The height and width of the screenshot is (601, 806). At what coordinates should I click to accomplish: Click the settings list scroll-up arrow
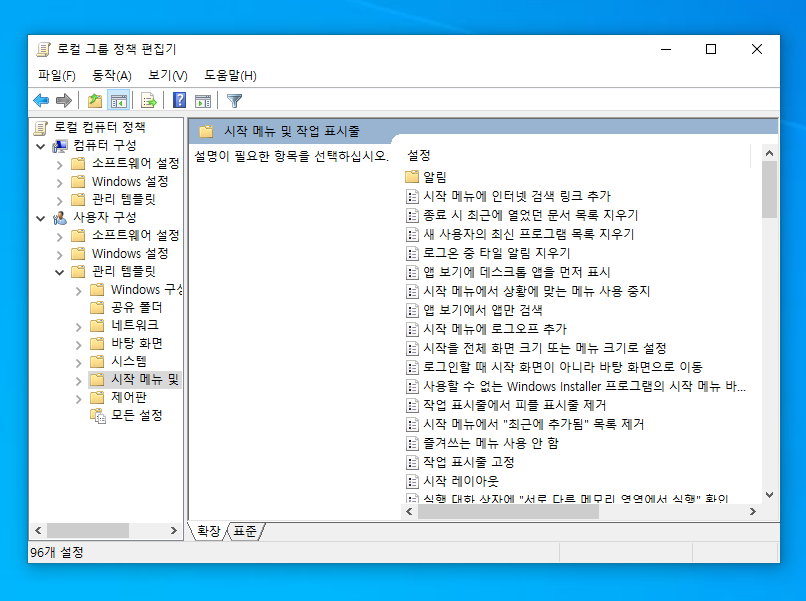coord(769,153)
